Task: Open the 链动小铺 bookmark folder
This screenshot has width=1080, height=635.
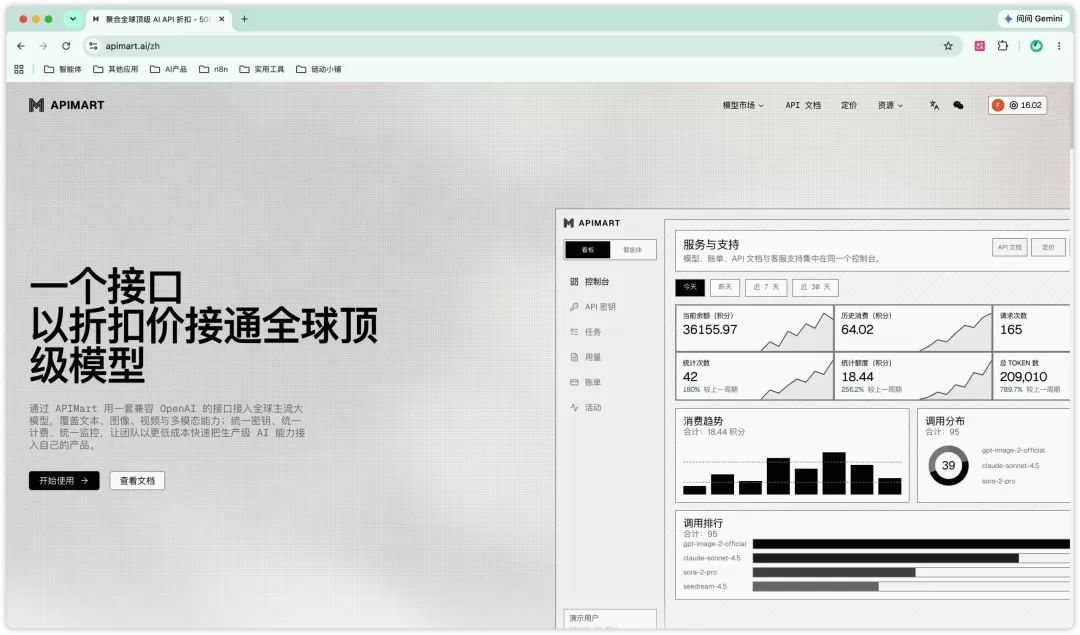Action: (319, 69)
